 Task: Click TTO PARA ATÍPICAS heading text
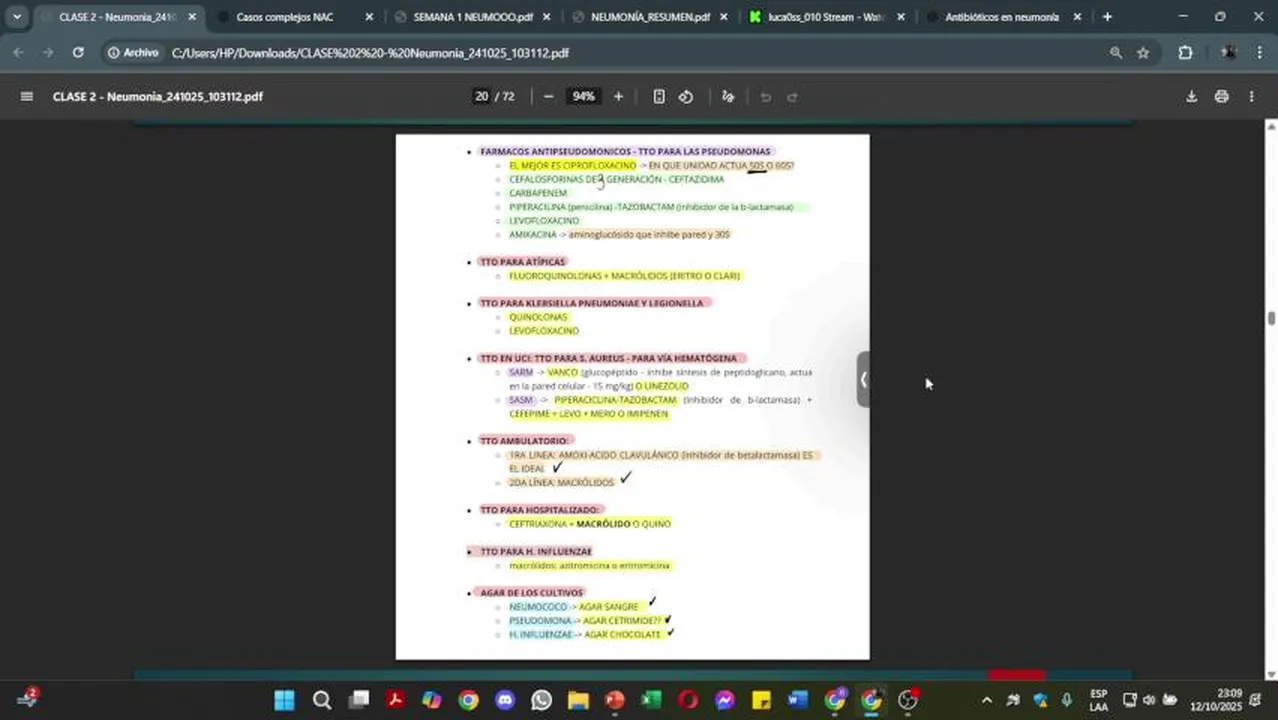click(x=523, y=262)
